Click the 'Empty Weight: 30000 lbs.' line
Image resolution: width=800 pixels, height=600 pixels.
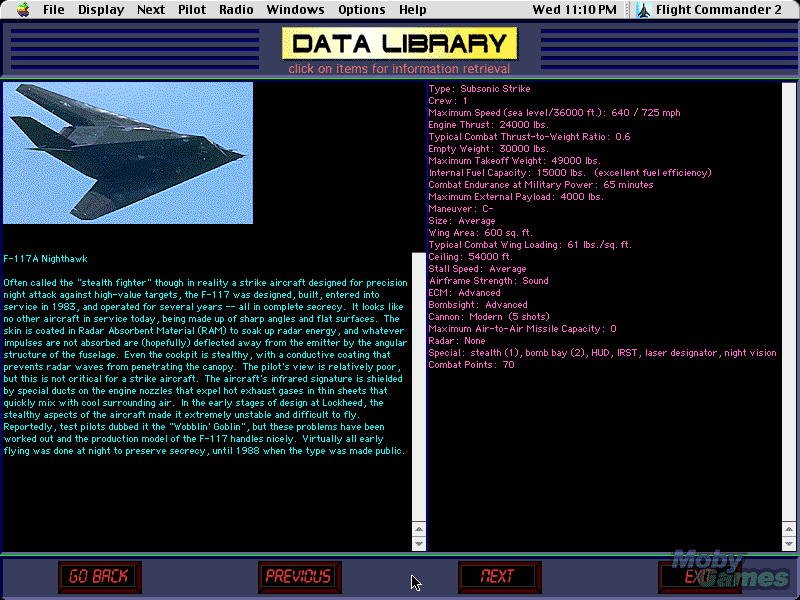488,148
